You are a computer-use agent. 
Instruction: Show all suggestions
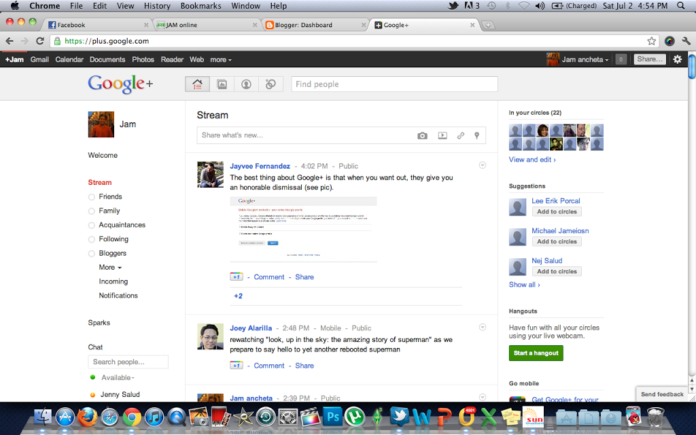pos(524,285)
